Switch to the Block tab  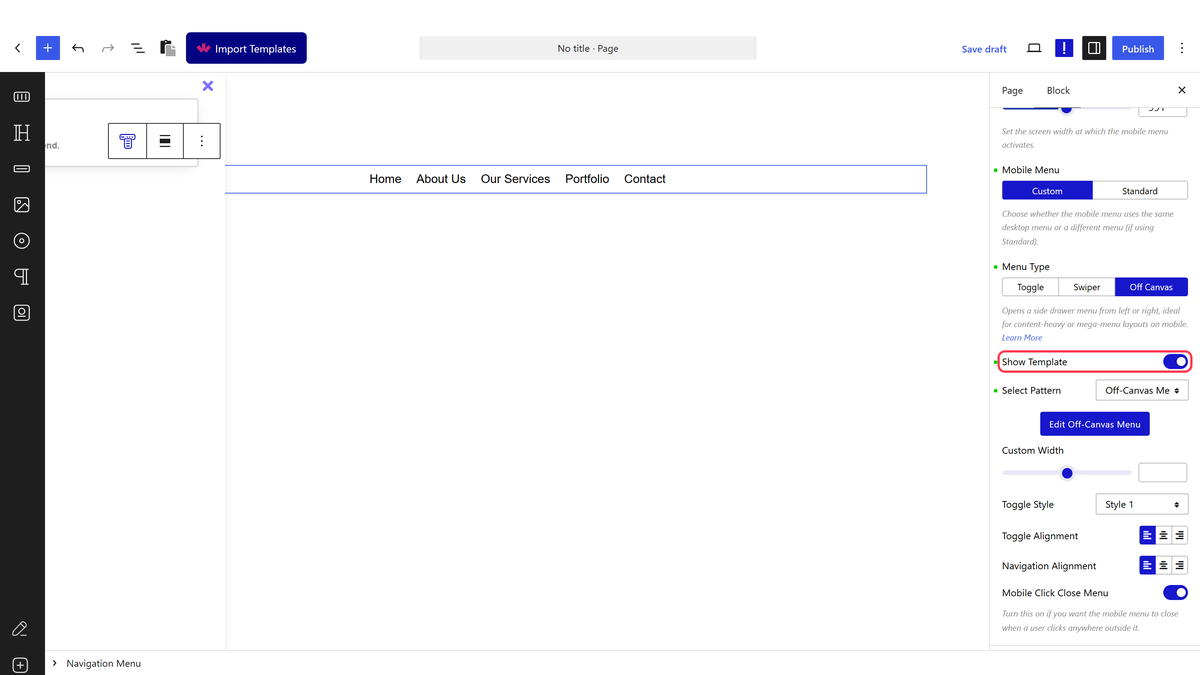[1058, 90]
